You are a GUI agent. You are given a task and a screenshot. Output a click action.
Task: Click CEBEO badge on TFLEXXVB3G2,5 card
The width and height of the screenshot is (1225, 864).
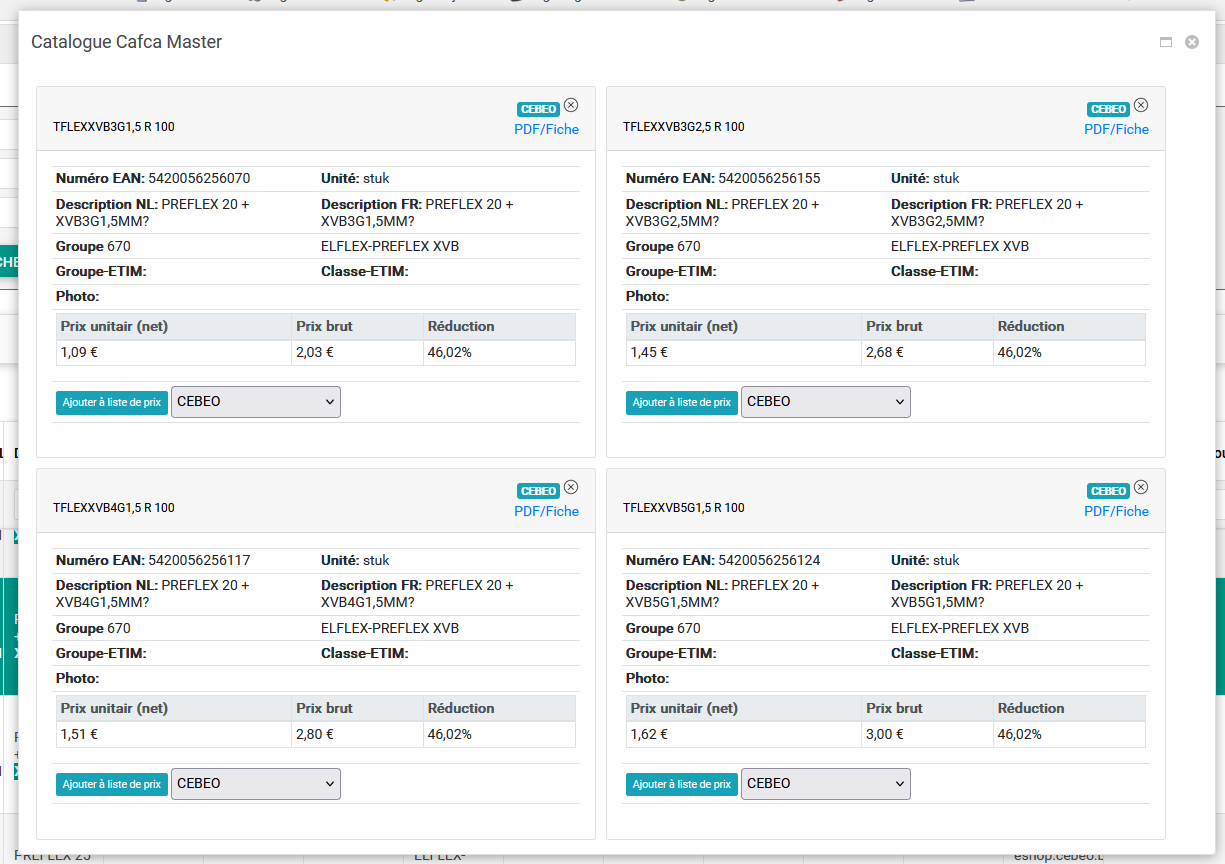pyautogui.click(x=1108, y=109)
